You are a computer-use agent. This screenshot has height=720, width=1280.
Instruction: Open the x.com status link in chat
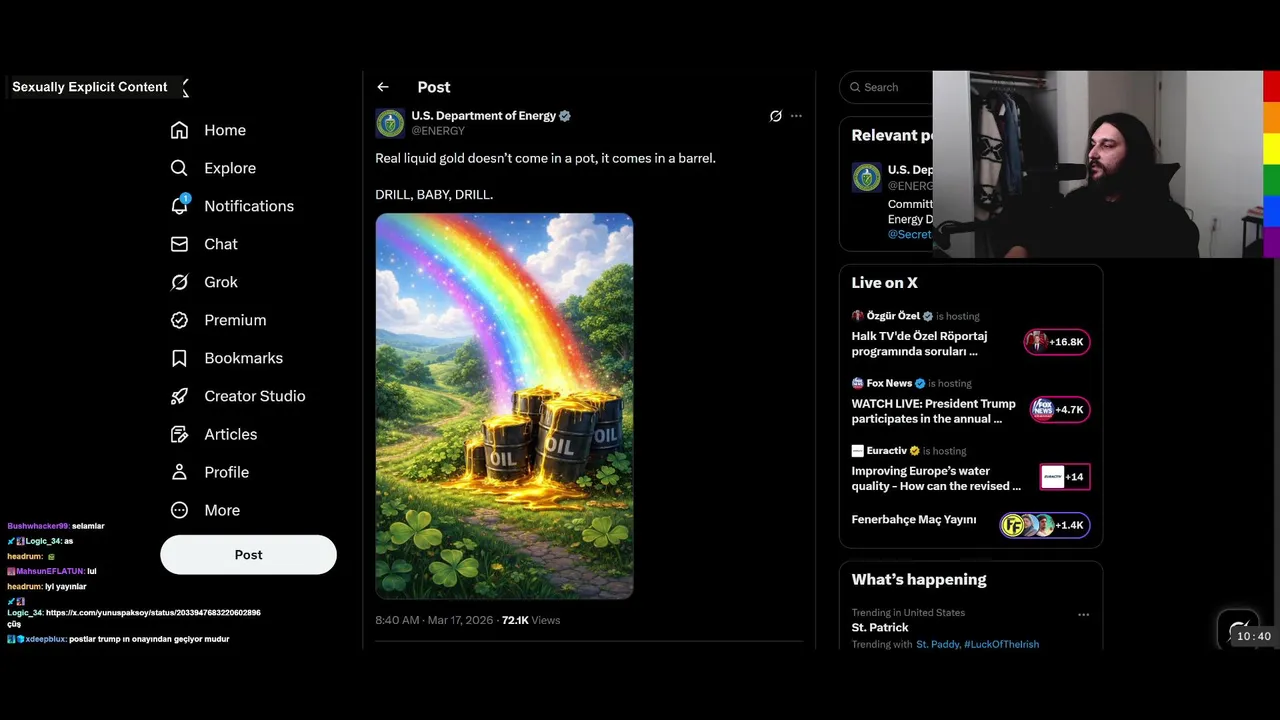point(153,612)
